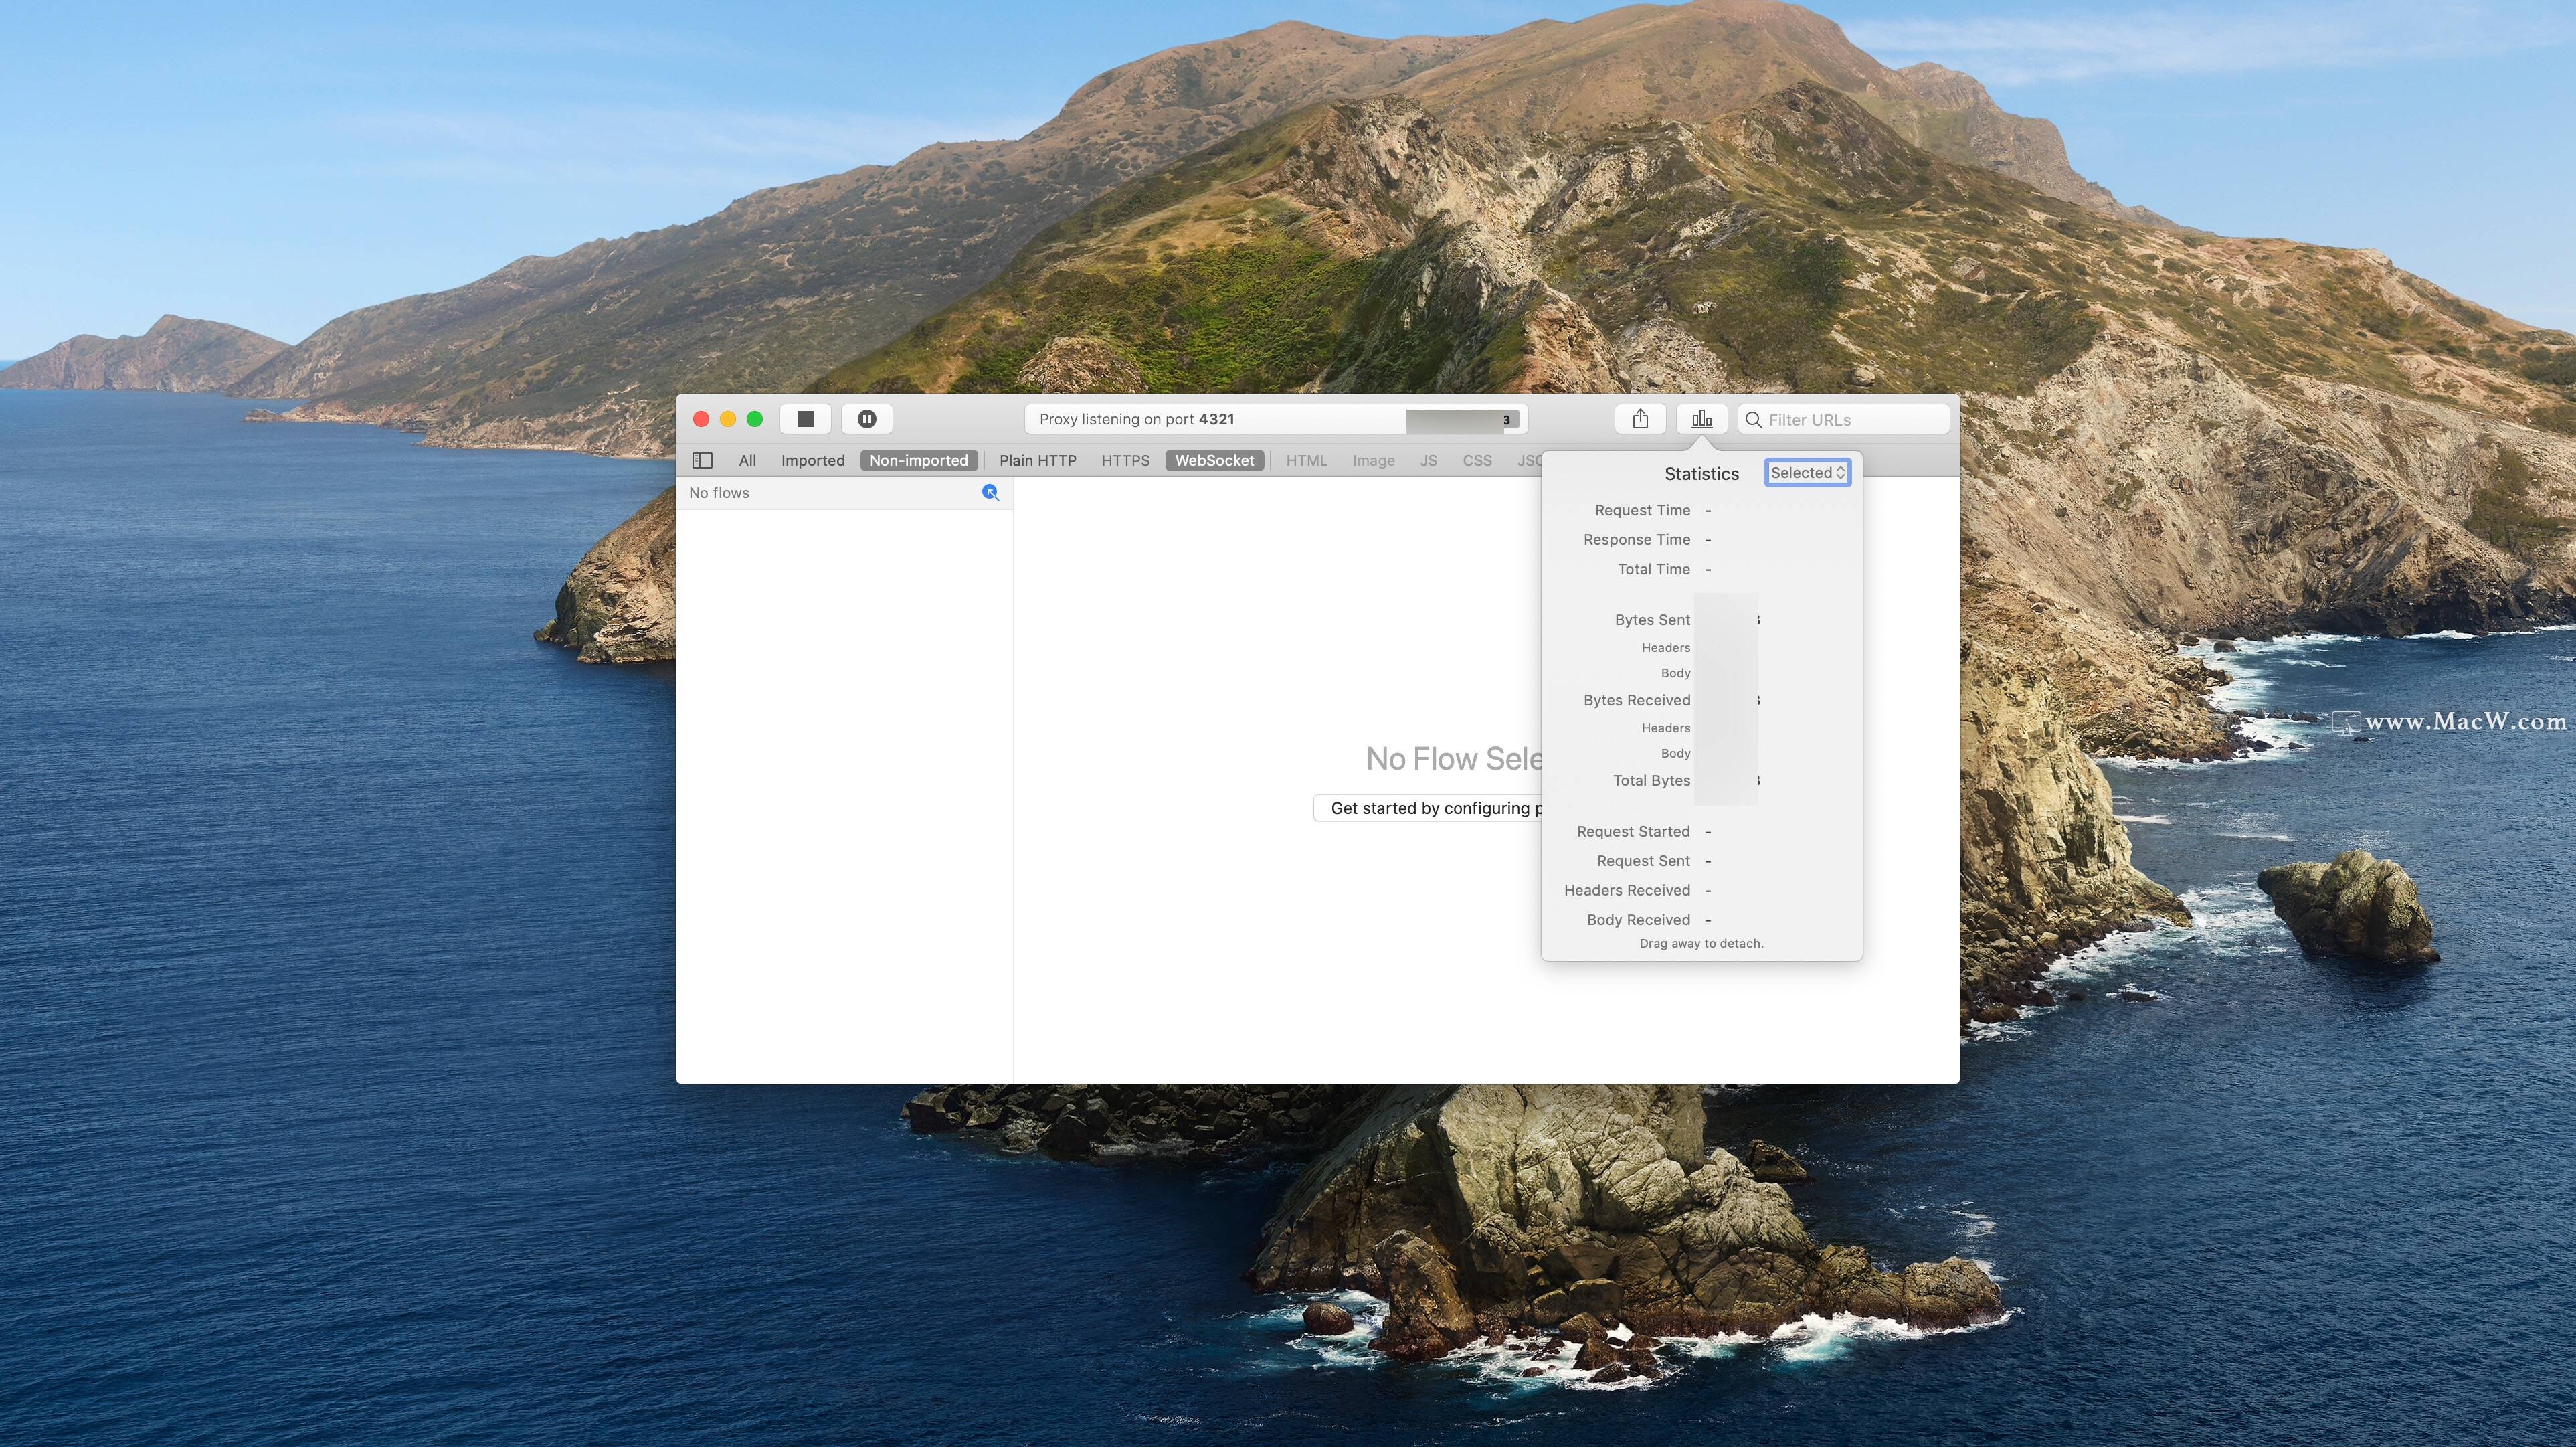Toggle the HTTPS filter

point(1125,460)
